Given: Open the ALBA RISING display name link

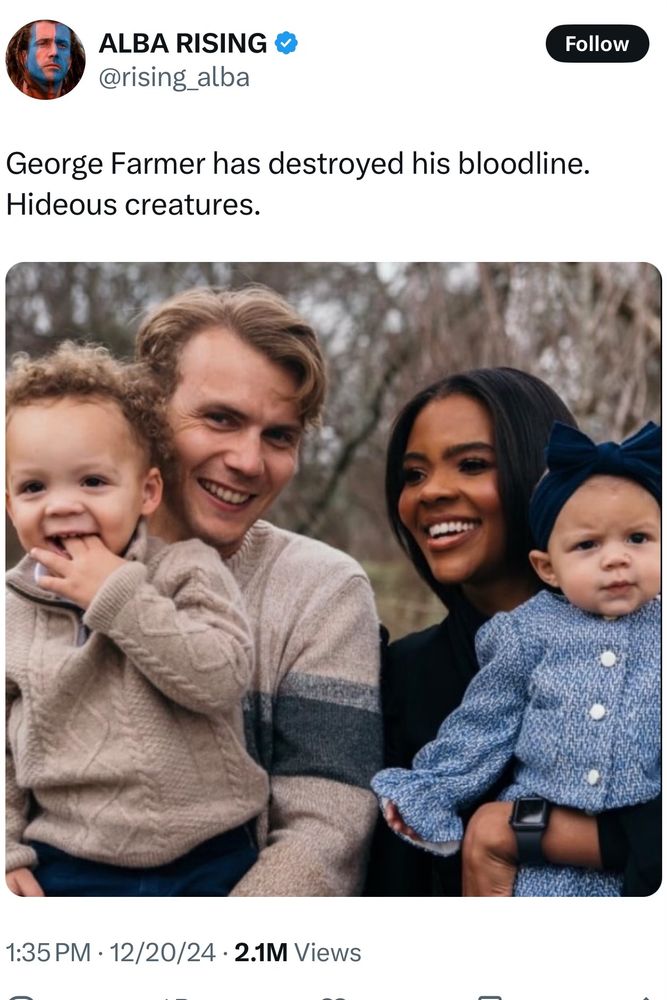Looking at the screenshot, I should 183,43.
